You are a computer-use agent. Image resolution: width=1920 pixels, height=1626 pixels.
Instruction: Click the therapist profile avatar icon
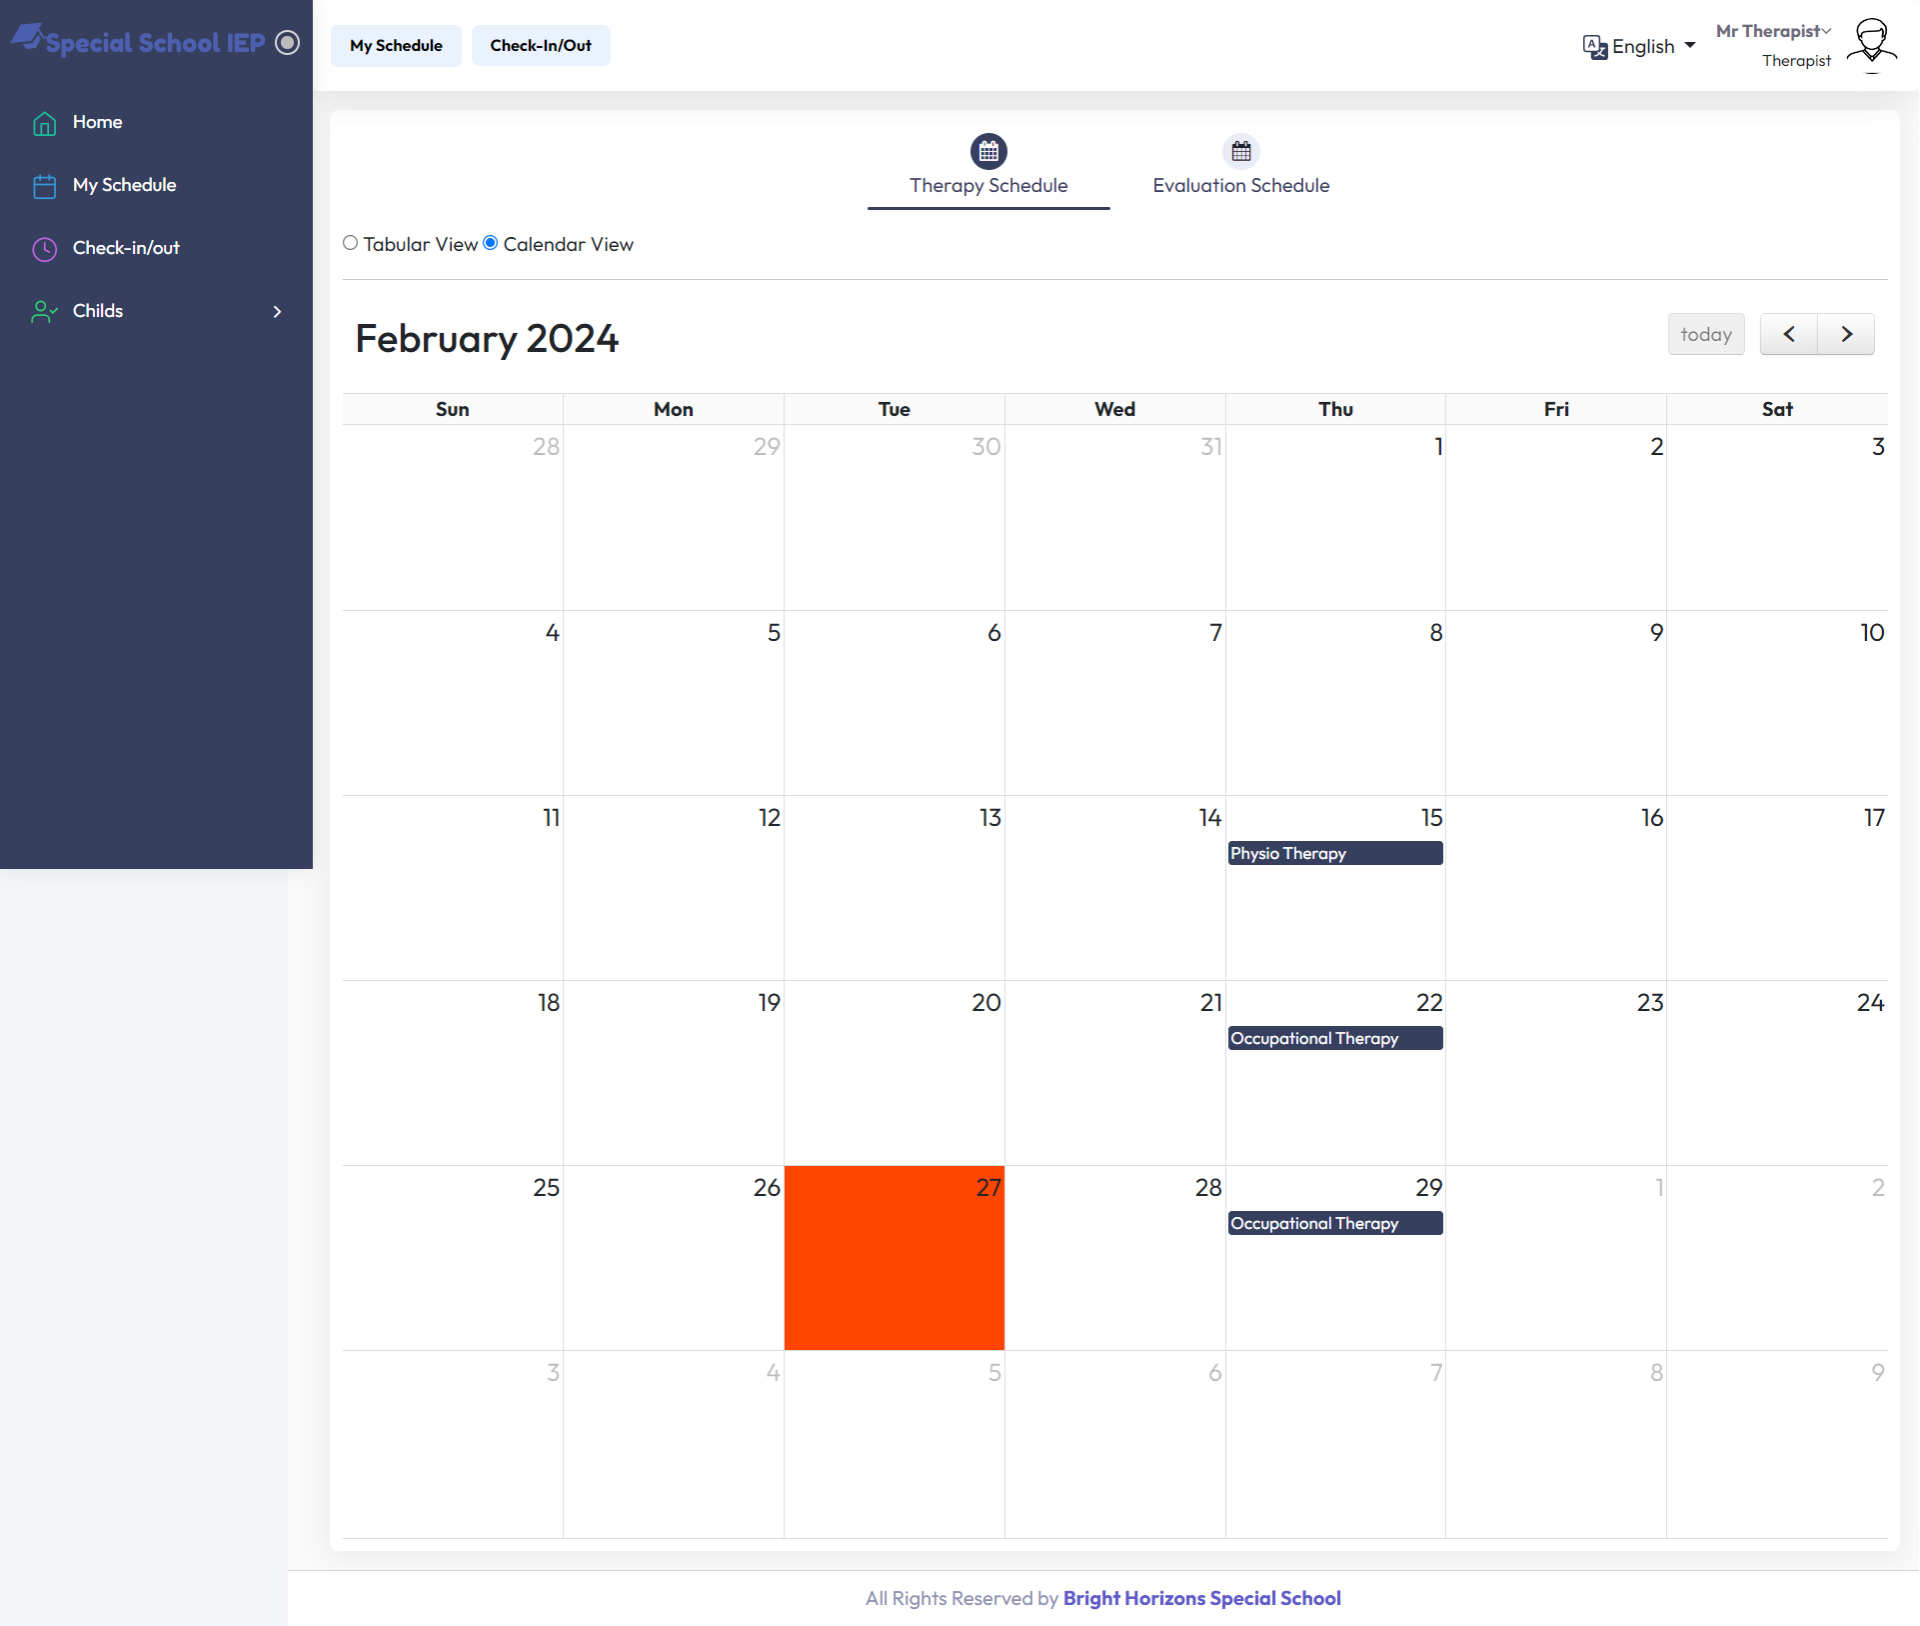tap(1870, 45)
